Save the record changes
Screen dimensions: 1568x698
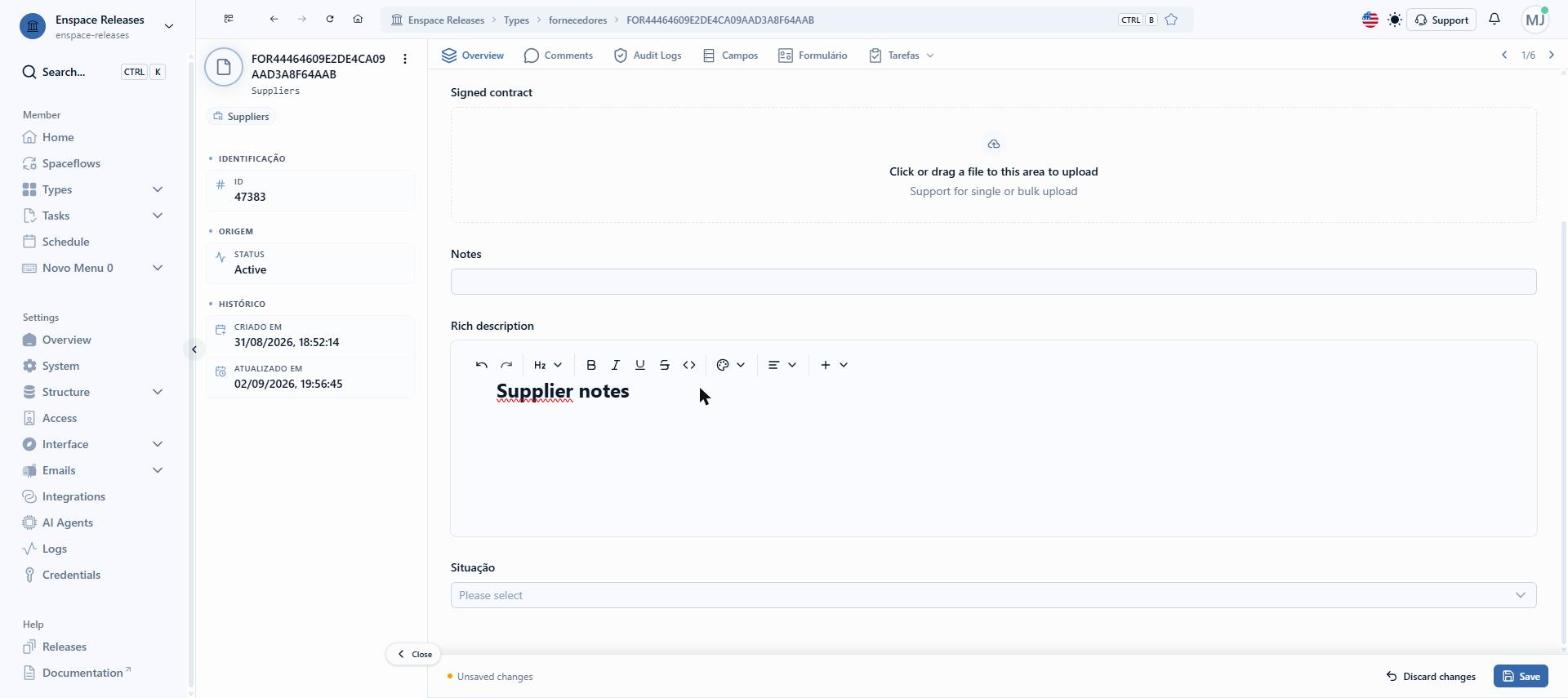[x=1520, y=677]
